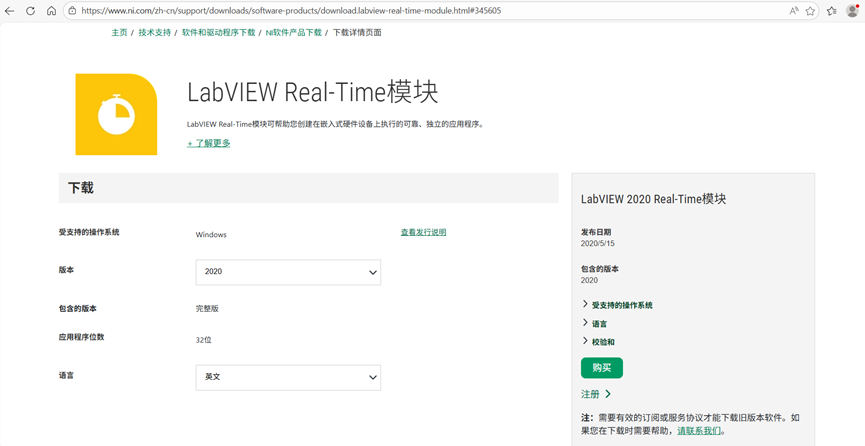865x446 pixels.
Task: Expand the 了解更多 link
Action: coord(209,144)
